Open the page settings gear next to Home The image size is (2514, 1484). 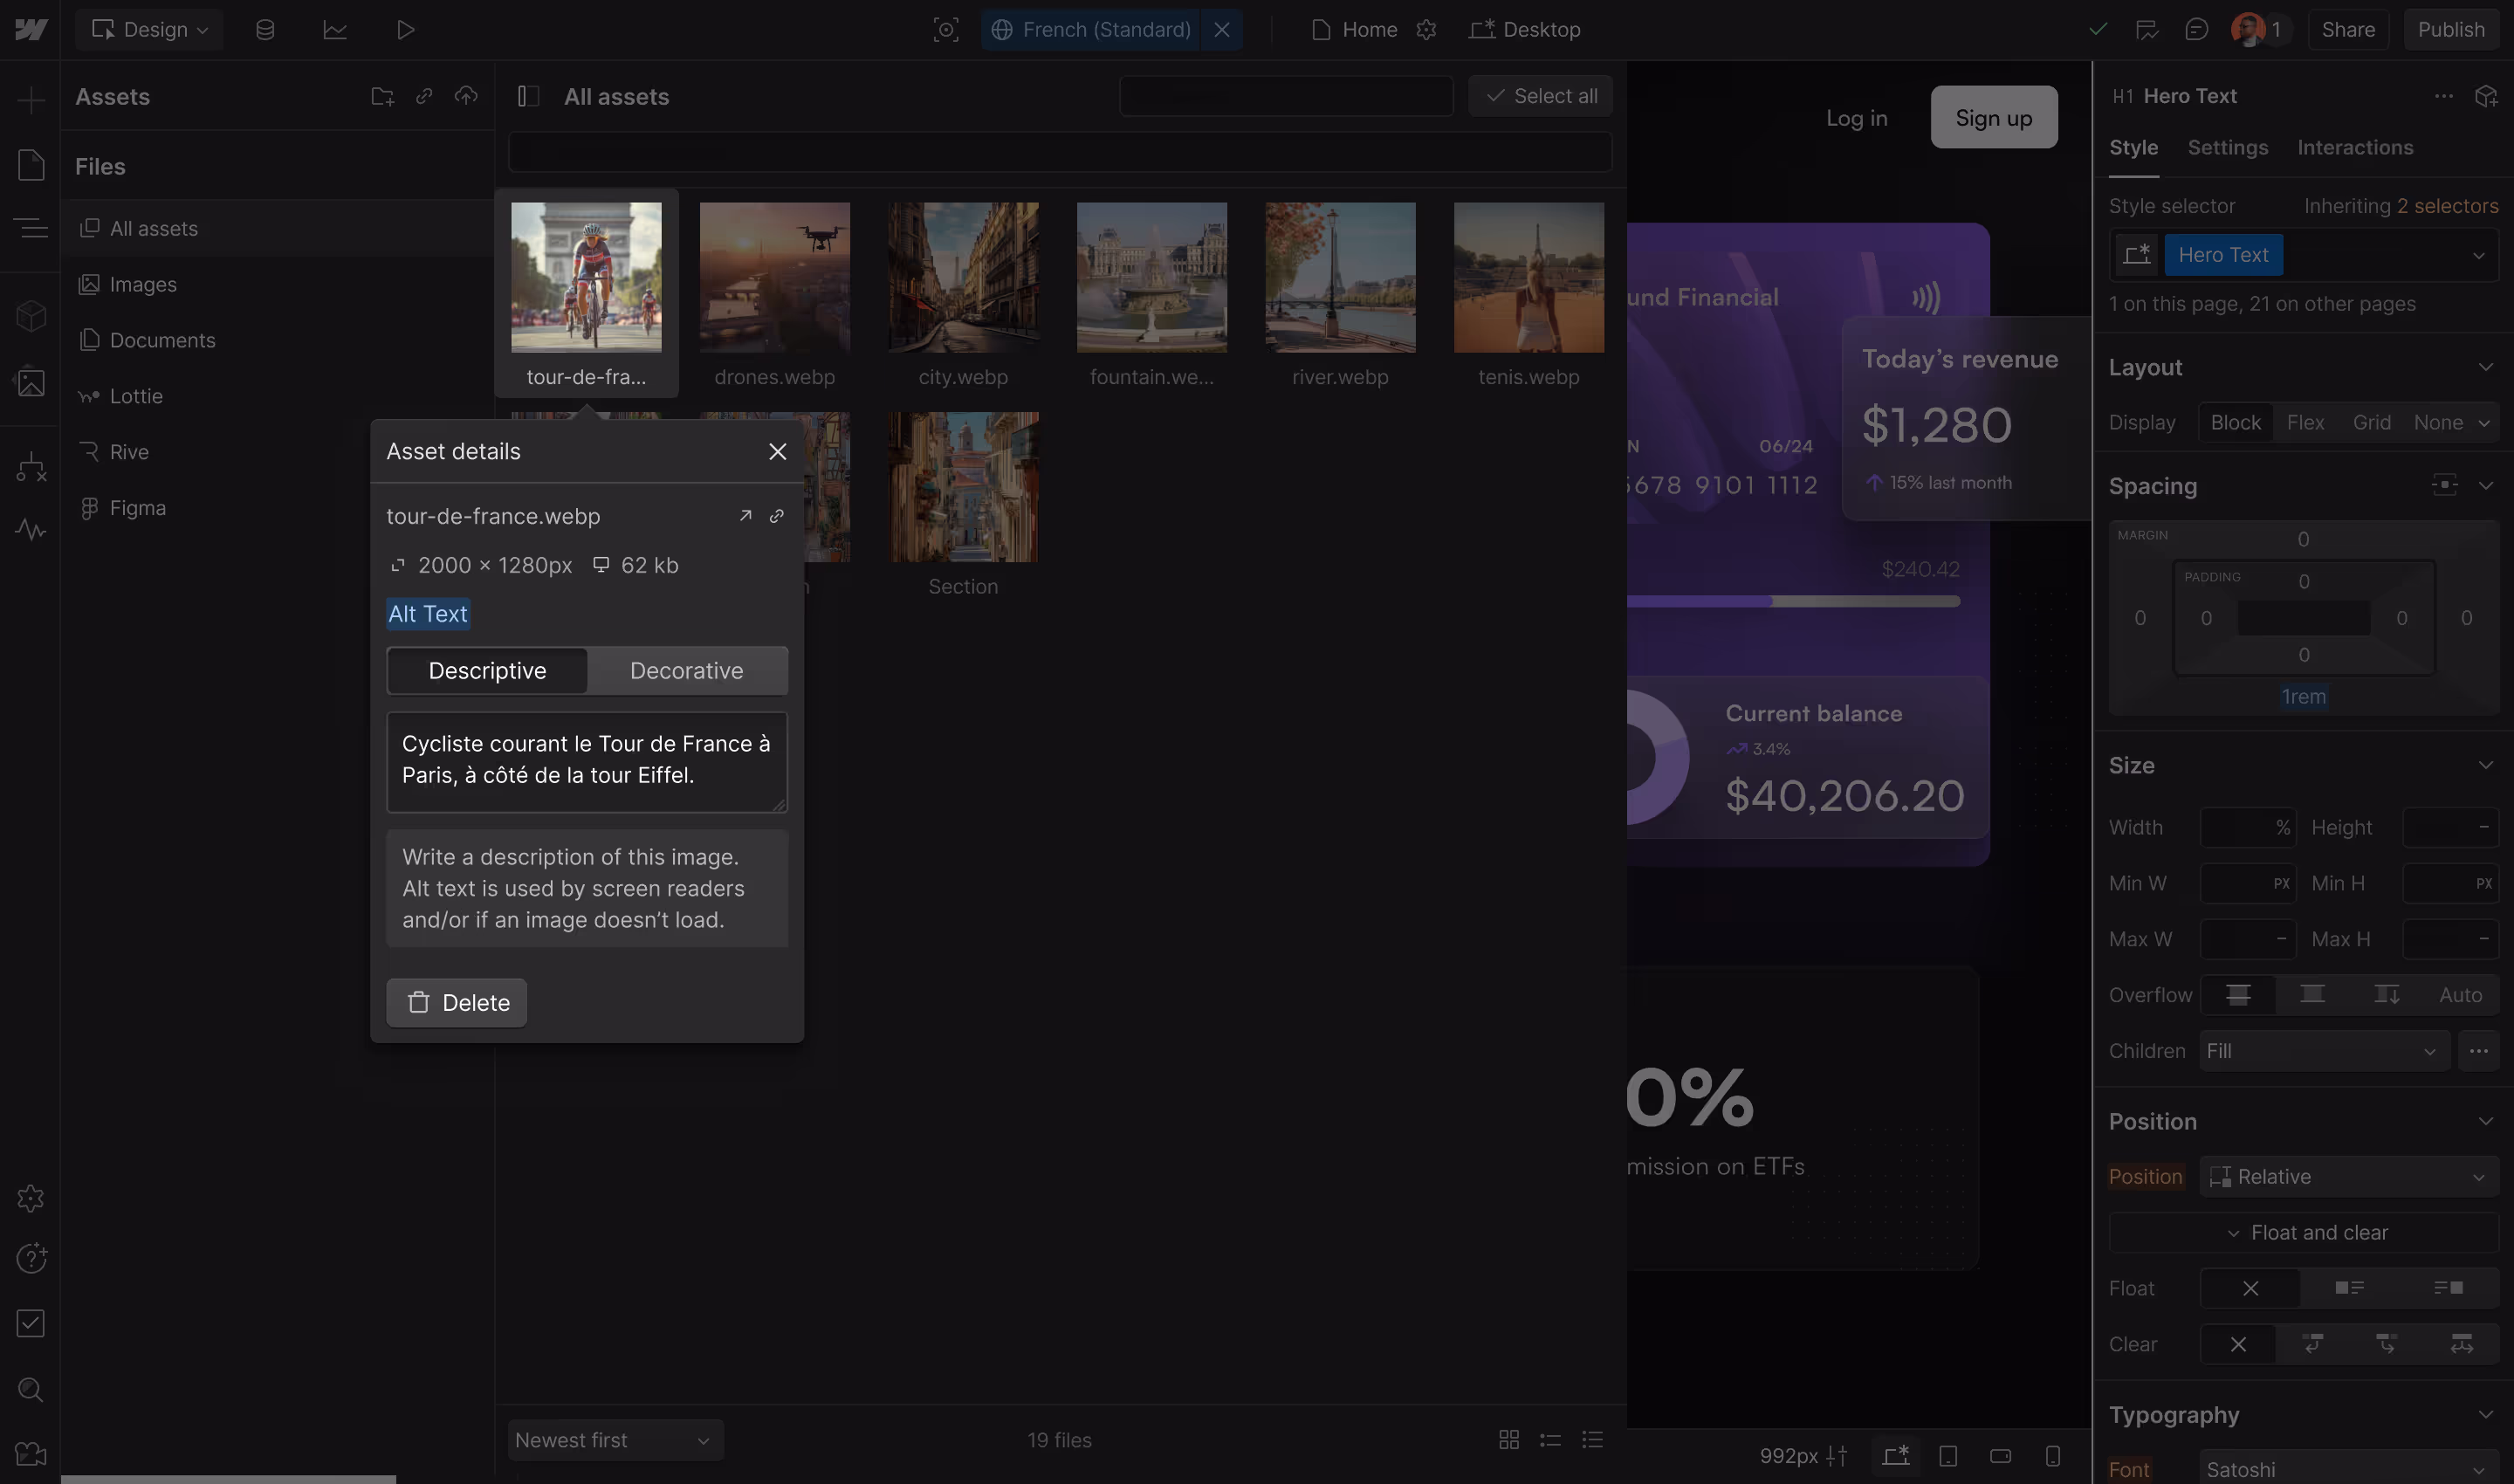point(1426,30)
